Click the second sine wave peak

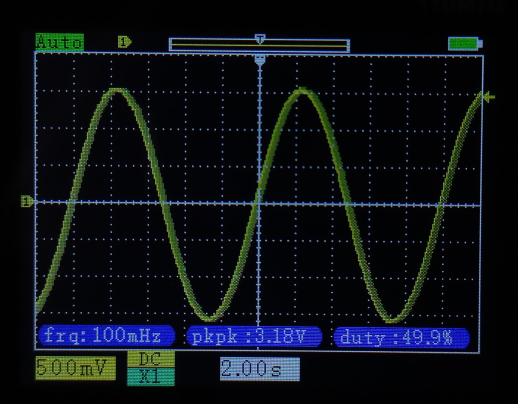[x=303, y=90]
